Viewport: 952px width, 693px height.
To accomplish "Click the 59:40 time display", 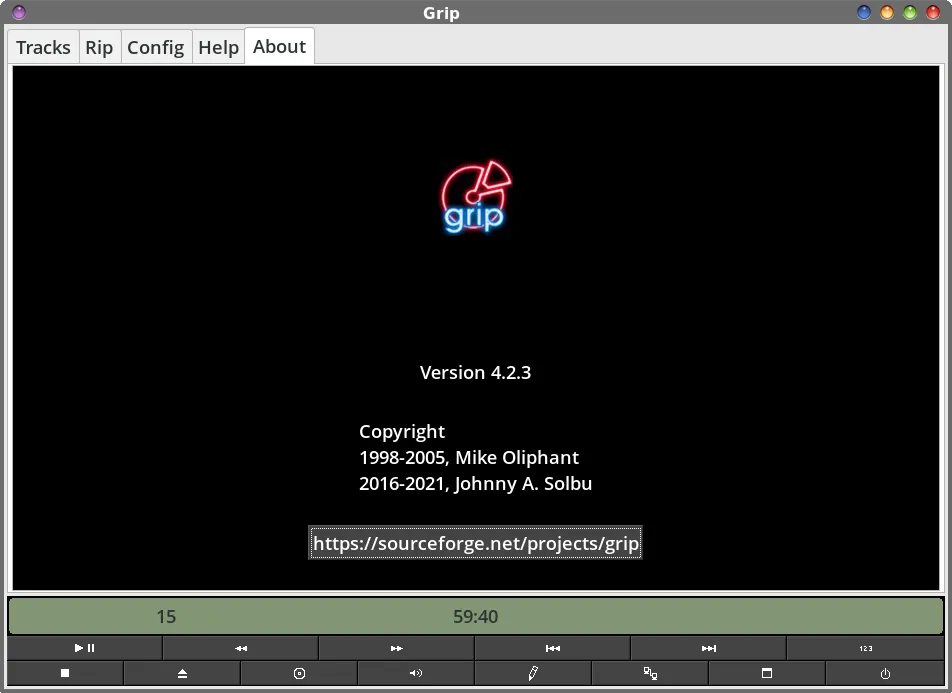I will (475, 616).
